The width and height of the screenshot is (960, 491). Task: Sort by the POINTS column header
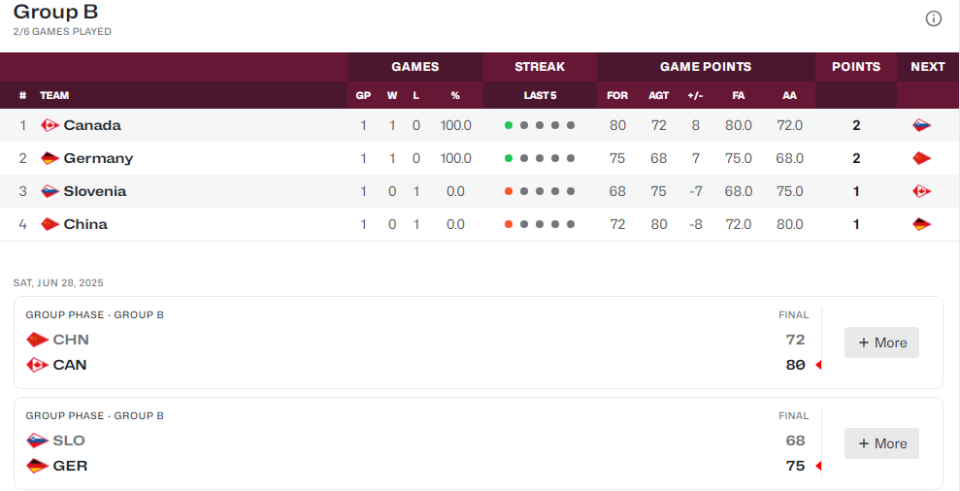pos(856,67)
